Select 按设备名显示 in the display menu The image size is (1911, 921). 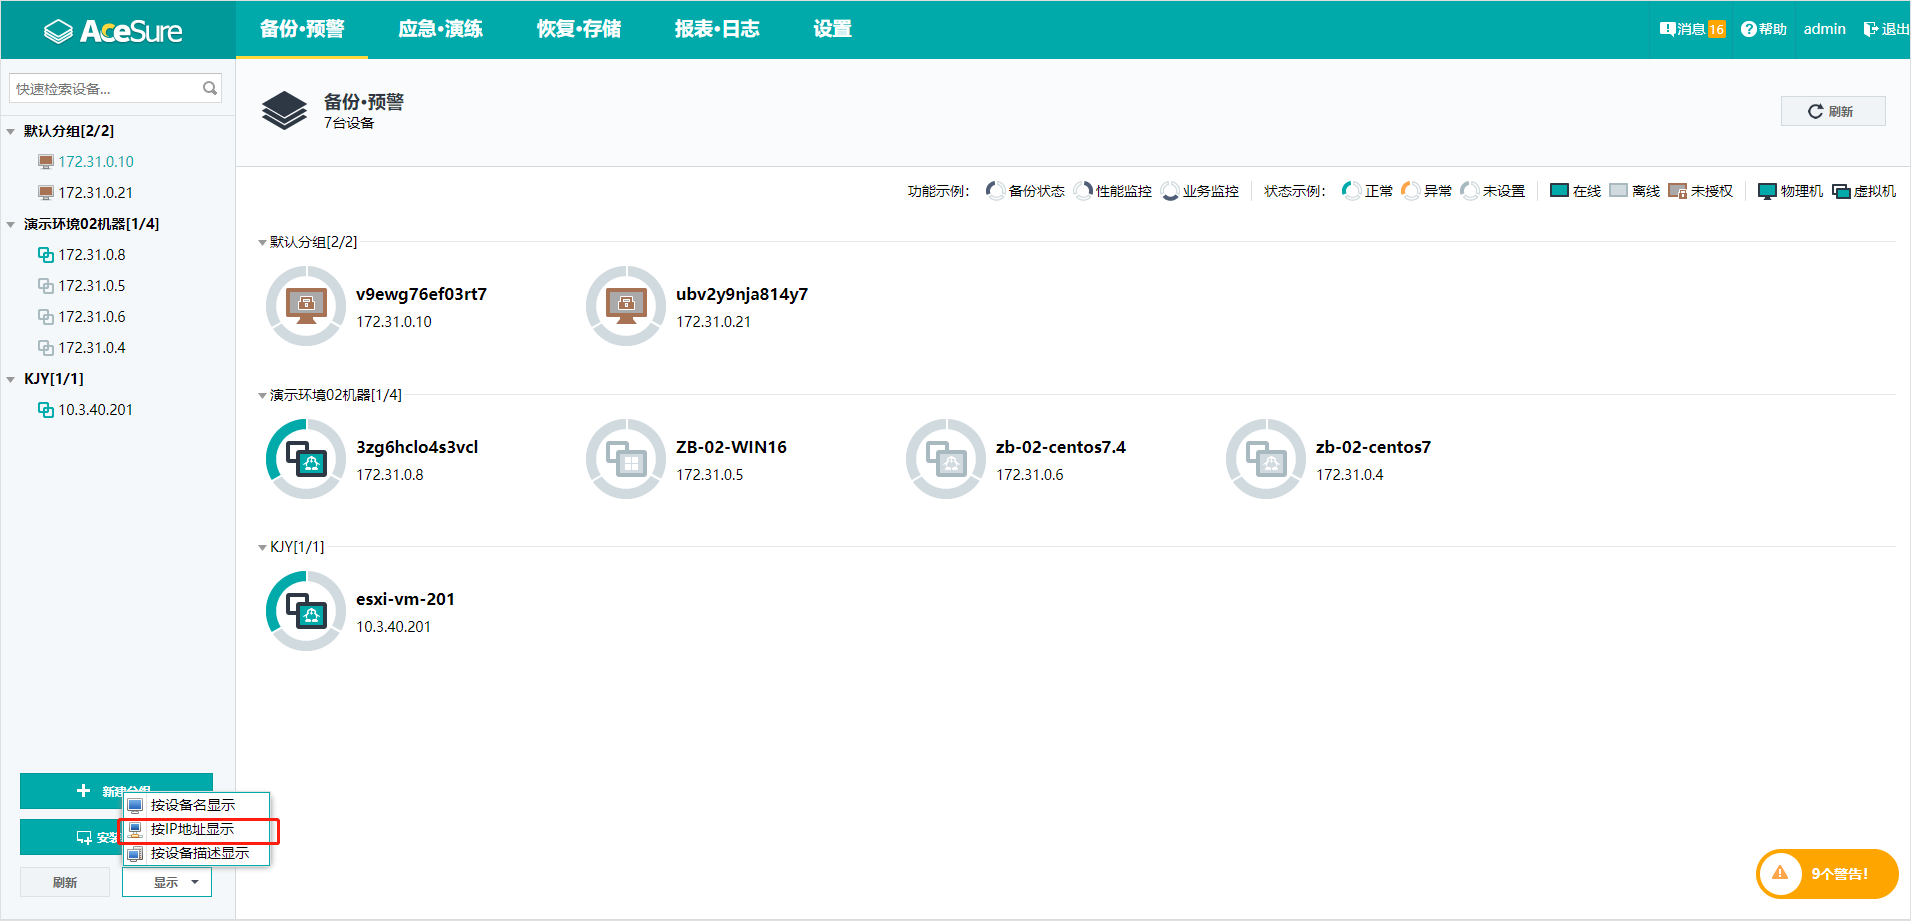pyautogui.click(x=192, y=805)
